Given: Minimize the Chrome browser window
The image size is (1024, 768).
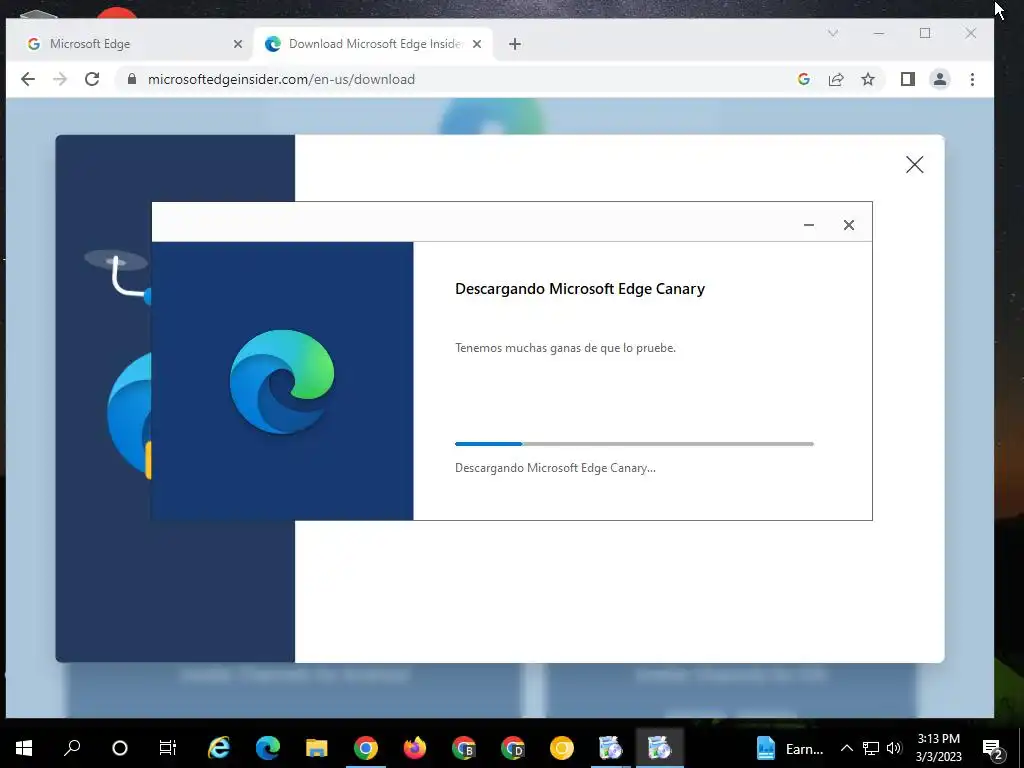Looking at the screenshot, I should pyautogui.click(x=879, y=33).
